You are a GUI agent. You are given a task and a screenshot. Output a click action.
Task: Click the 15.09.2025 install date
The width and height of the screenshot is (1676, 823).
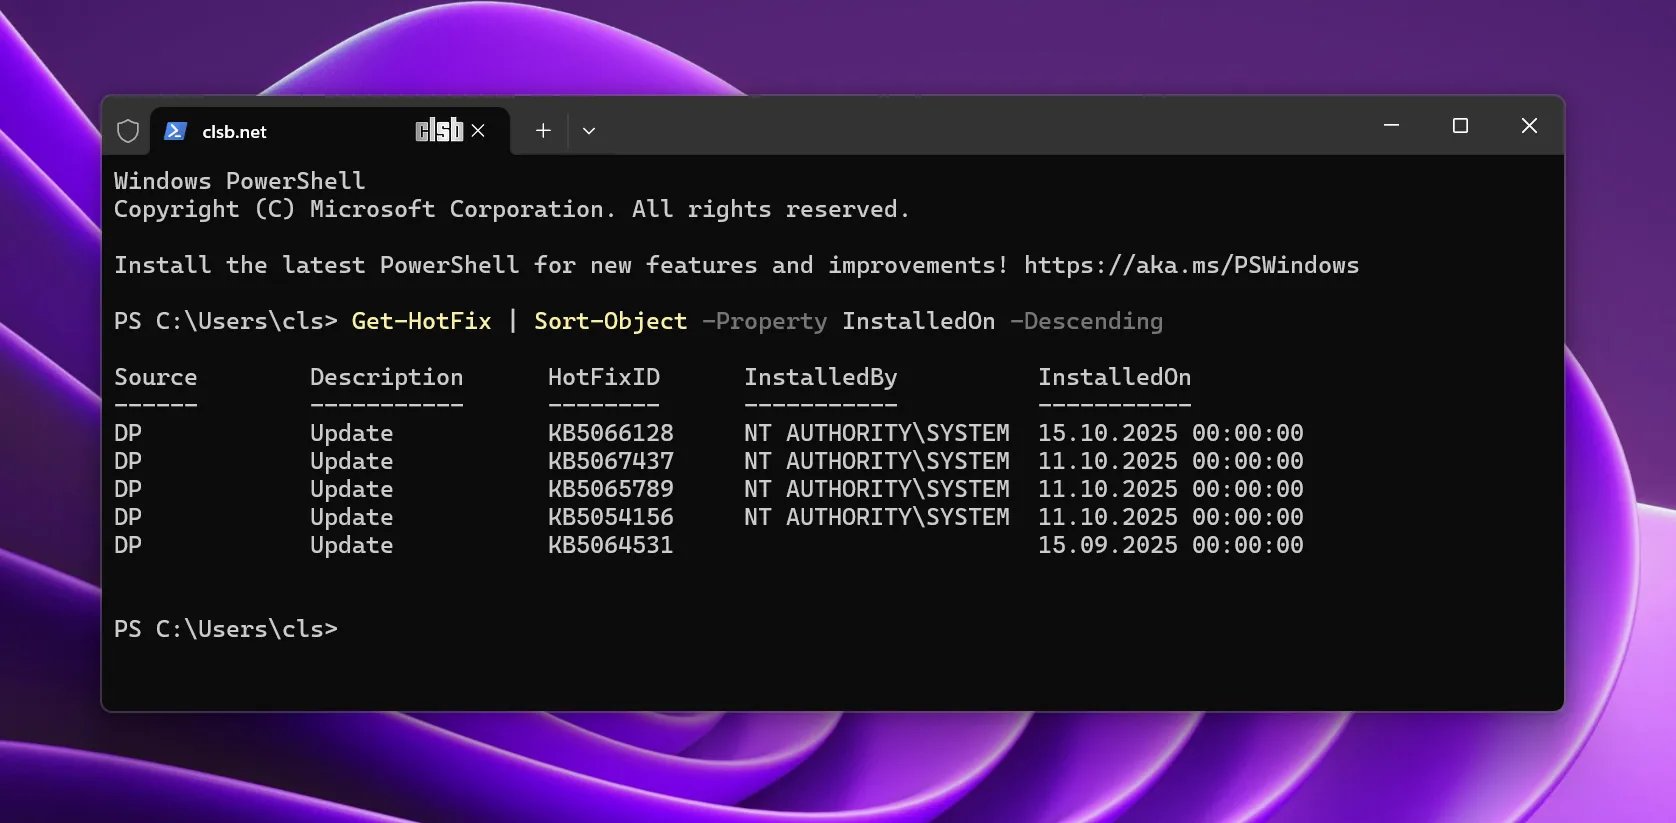click(x=1107, y=545)
